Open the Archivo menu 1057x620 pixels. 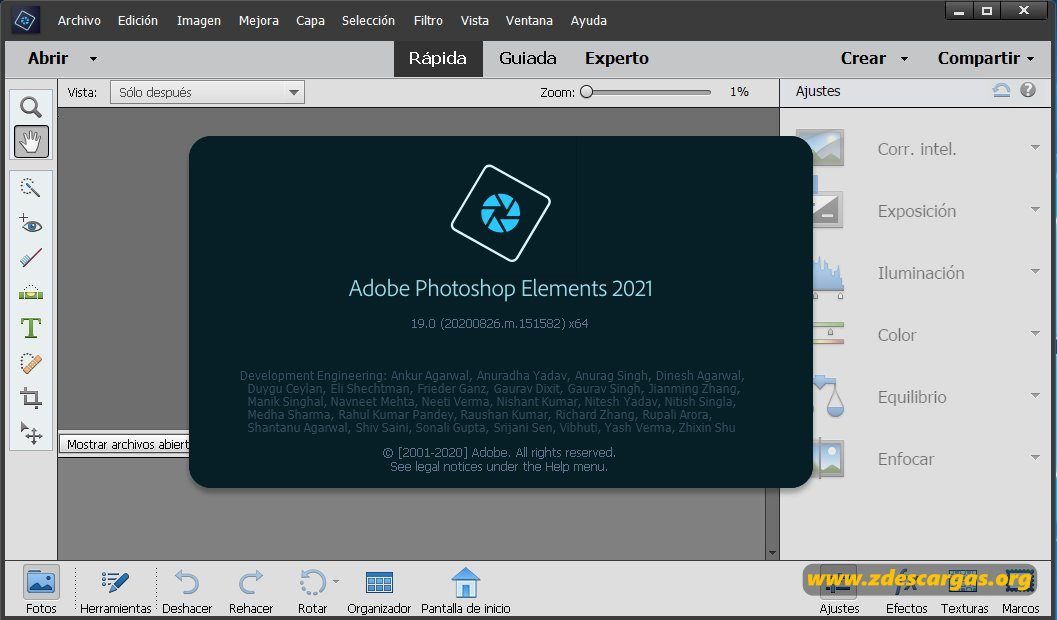[x=79, y=21]
